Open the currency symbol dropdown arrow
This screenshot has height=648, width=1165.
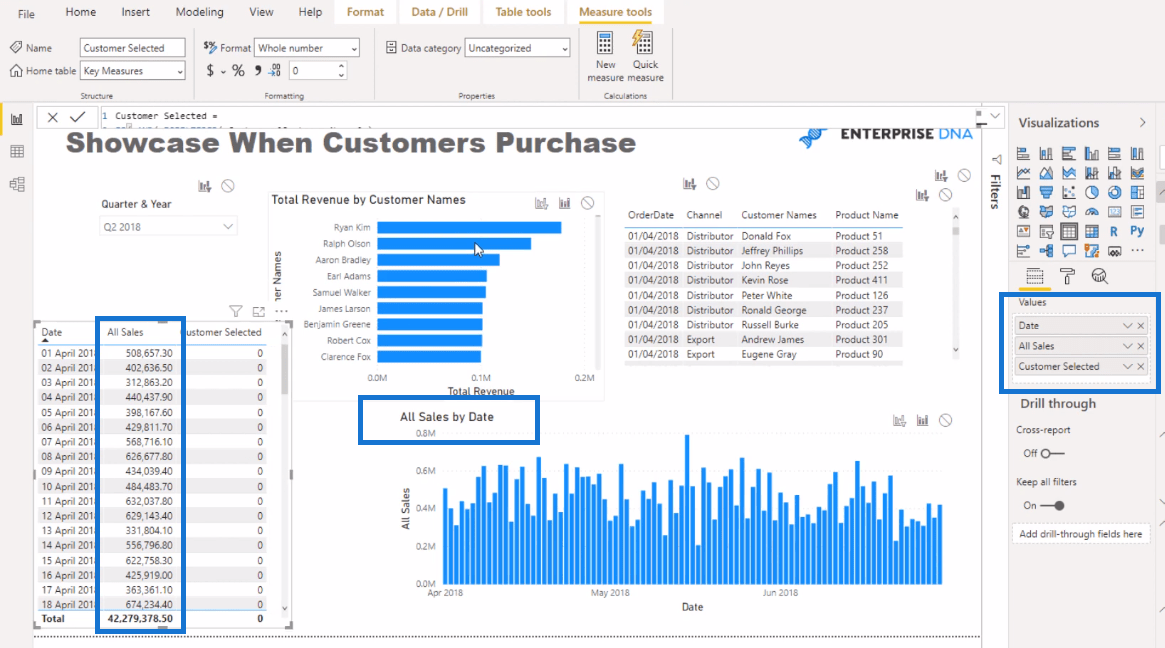point(223,72)
